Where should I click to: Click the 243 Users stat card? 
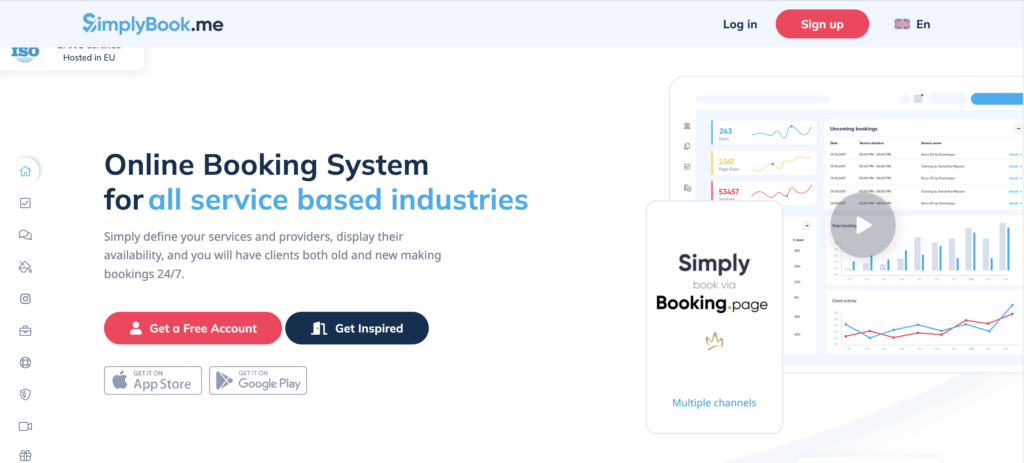(x=763, y=133)
